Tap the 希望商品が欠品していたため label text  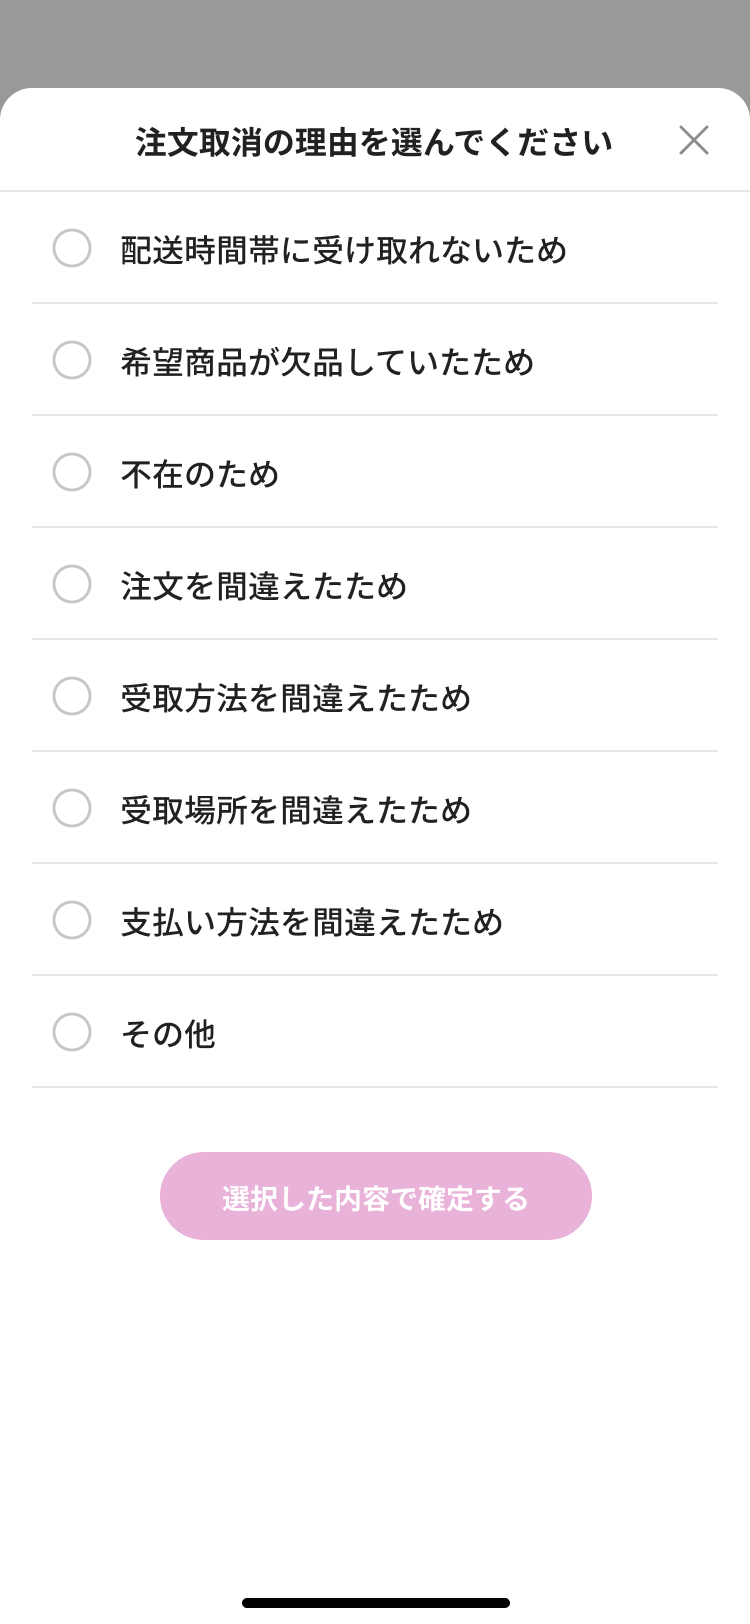(x=327, y=362)
